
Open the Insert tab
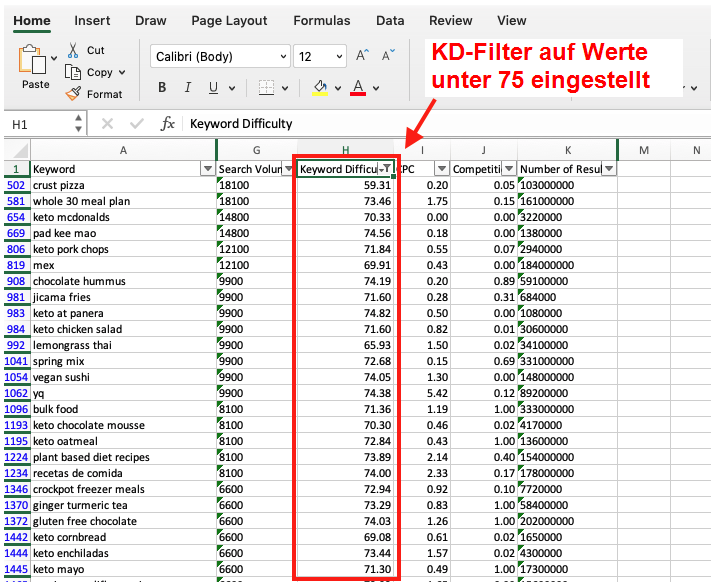coord(92,21)
